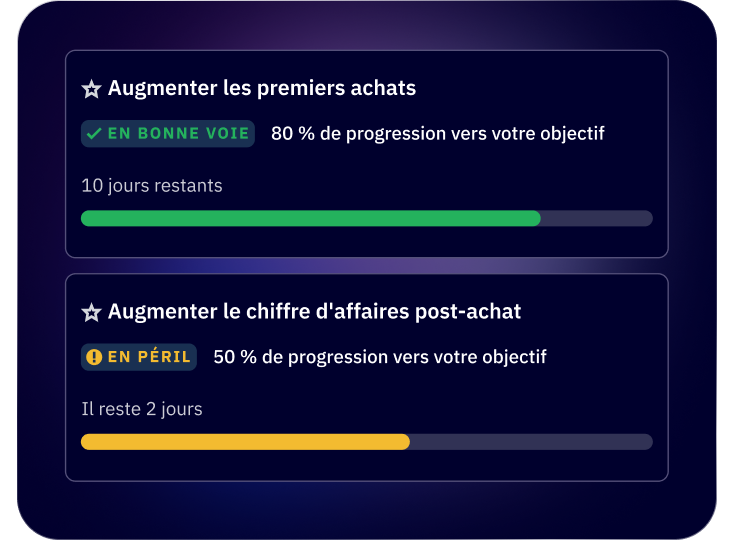734x540 pixels.
Task: Click the yellow warning exclamation icon
Action: 94,357
